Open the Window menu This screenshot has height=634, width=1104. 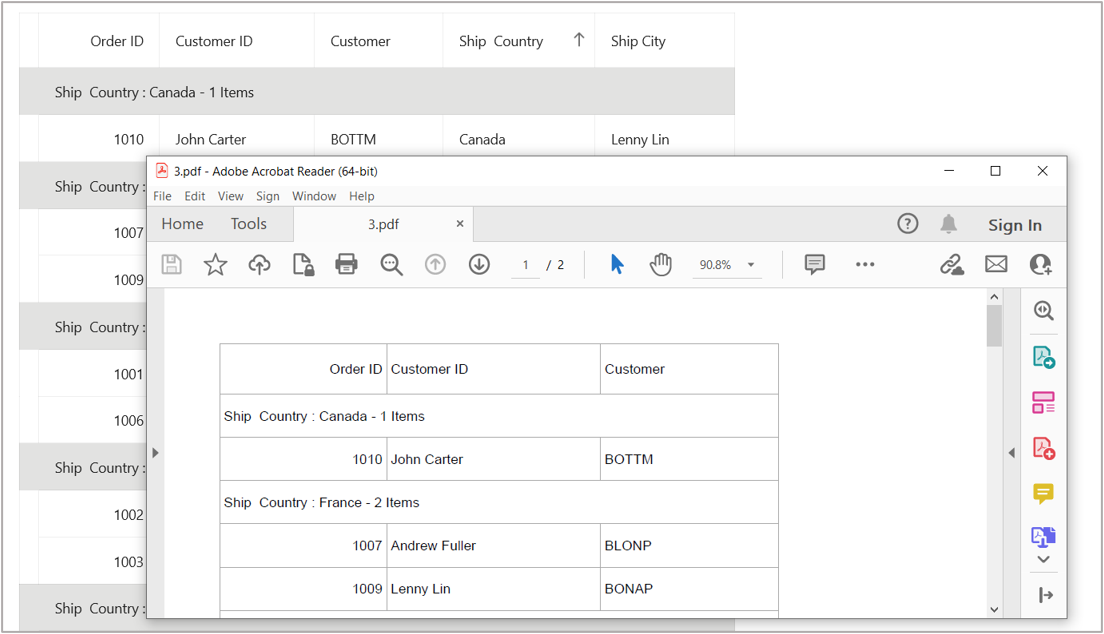coord(314,197)
